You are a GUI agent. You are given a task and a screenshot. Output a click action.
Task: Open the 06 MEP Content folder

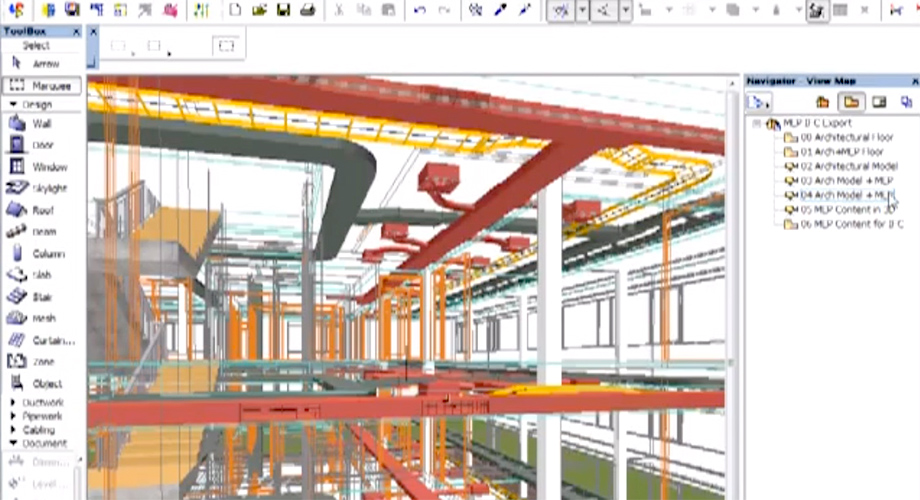844,224
